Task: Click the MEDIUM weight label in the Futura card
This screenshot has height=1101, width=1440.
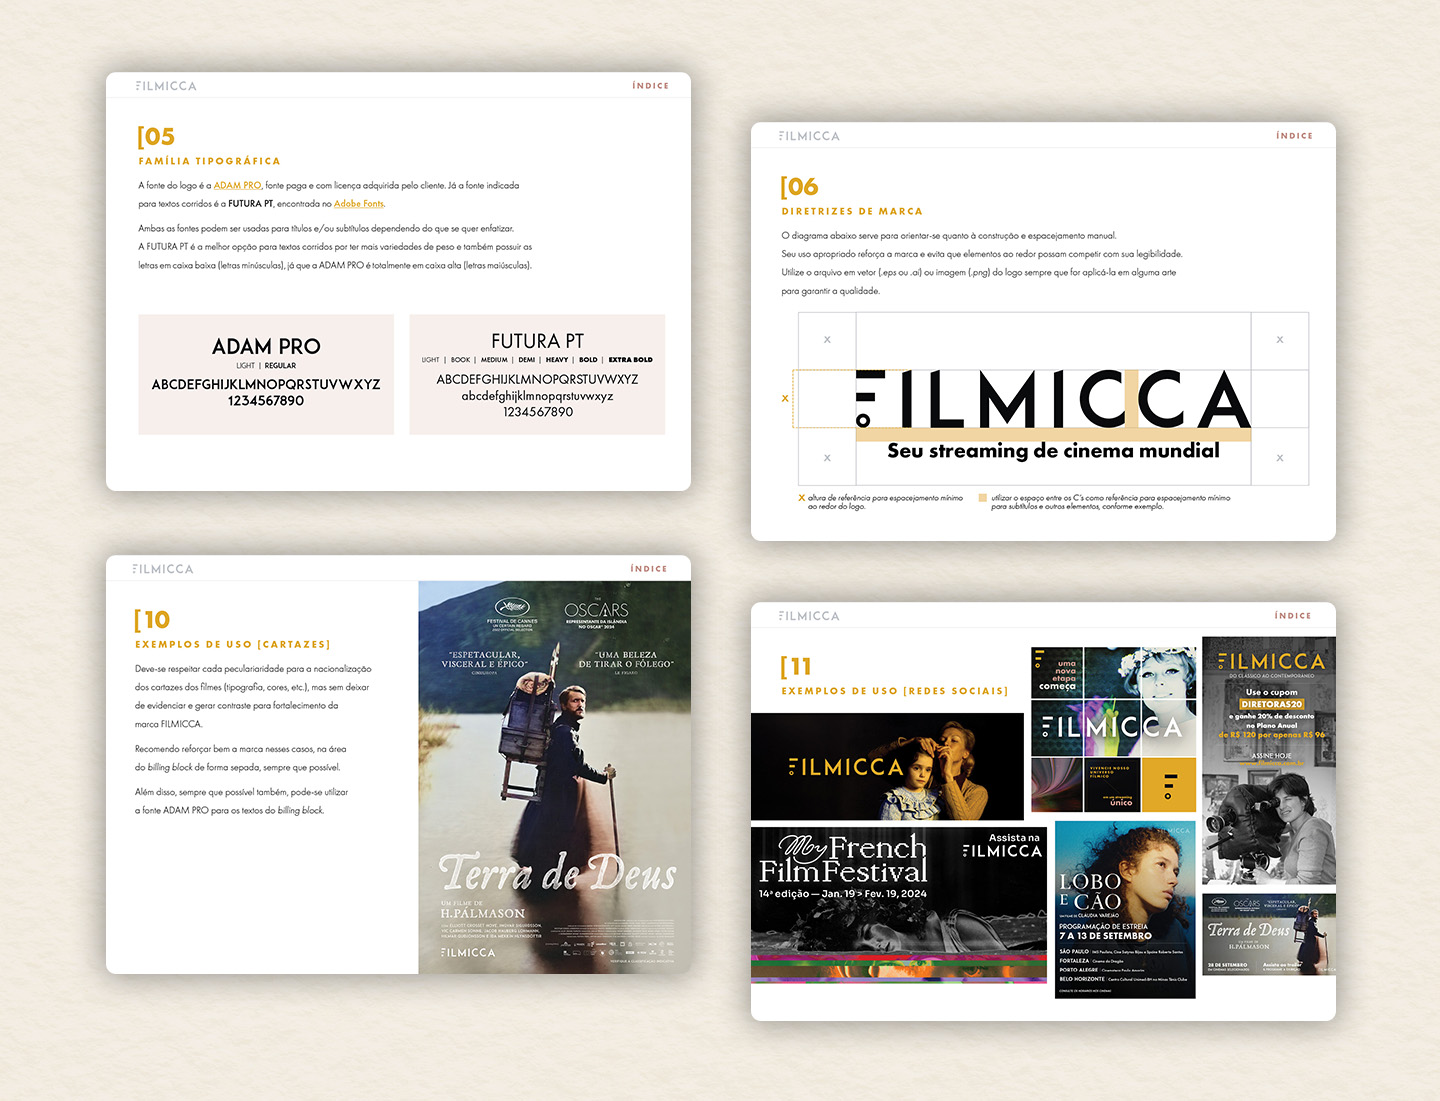Action: (494, 360)
